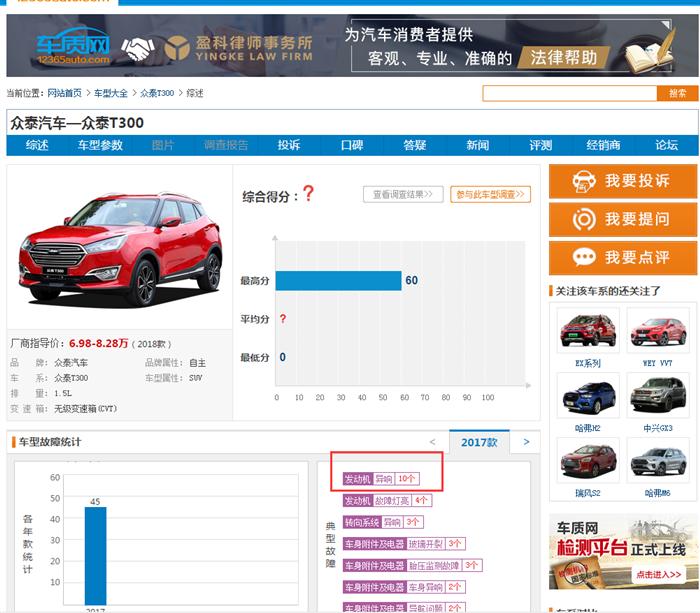Click the blue 2017 bar showing 45

click(x=96, y=556)
